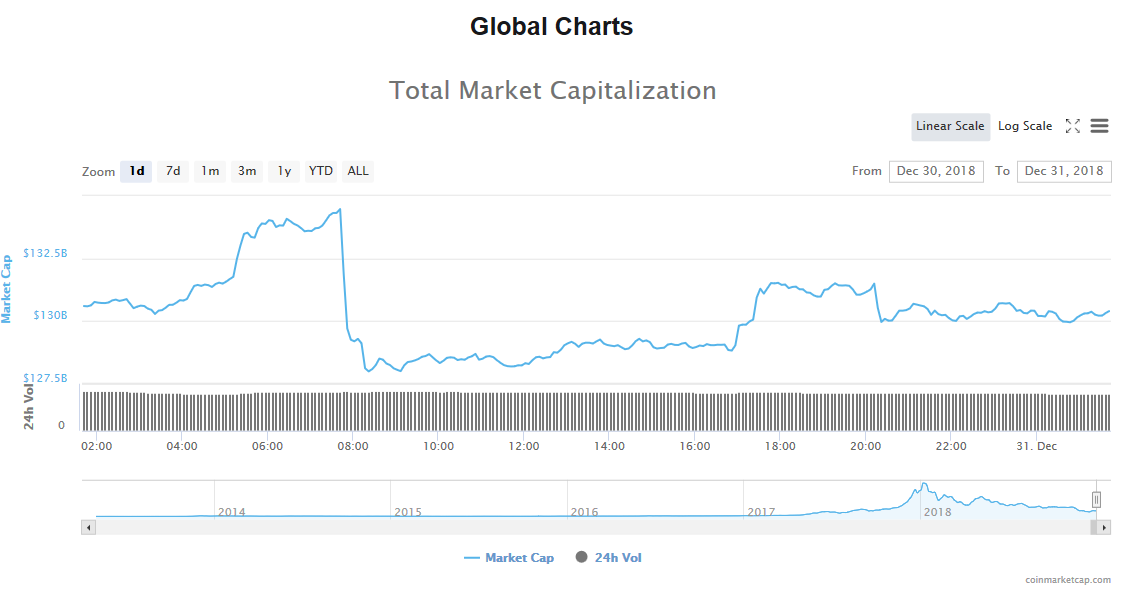Grab the navigator range handle

coord(1096,499)
